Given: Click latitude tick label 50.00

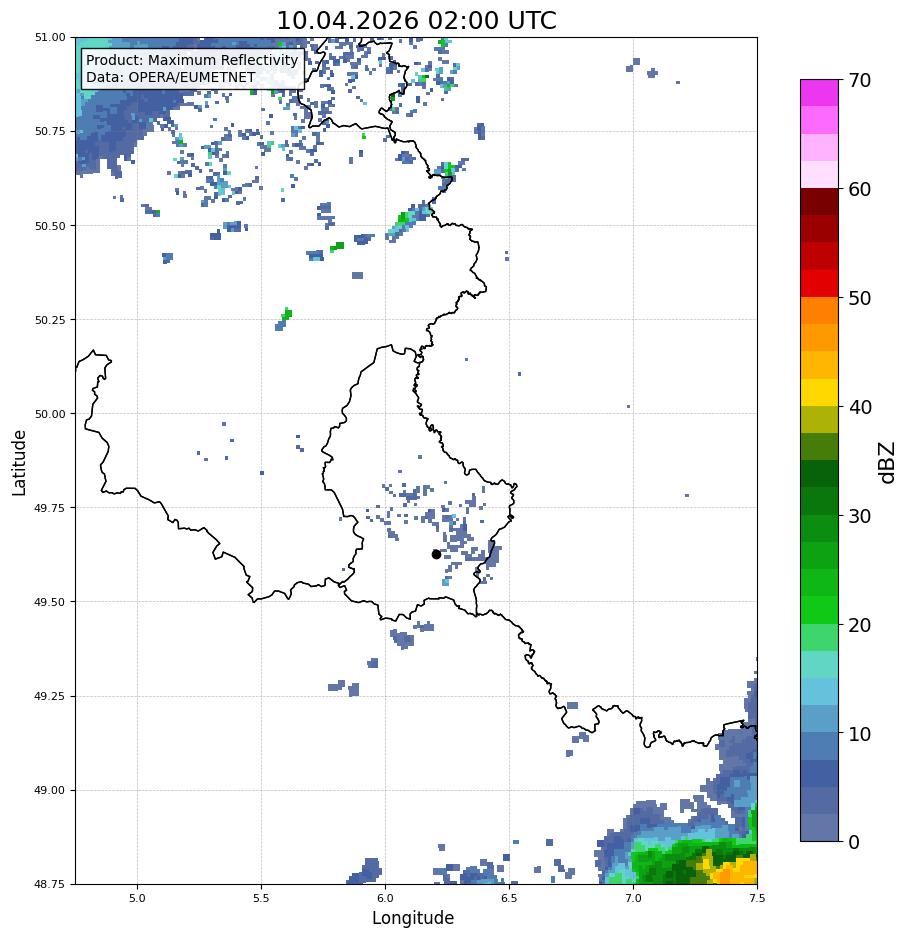Looking at the screenshot, I should pyautogui.click(x=50, y=414).
